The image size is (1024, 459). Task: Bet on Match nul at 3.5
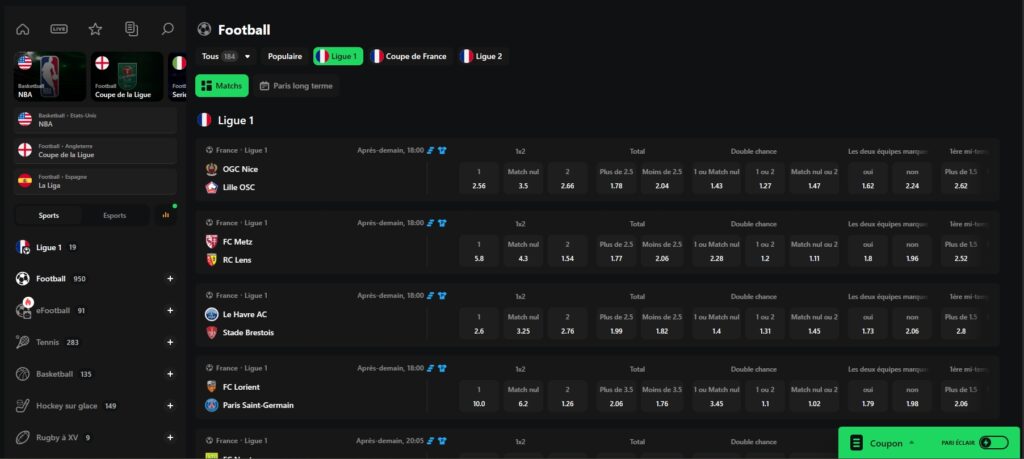point(523,178)
